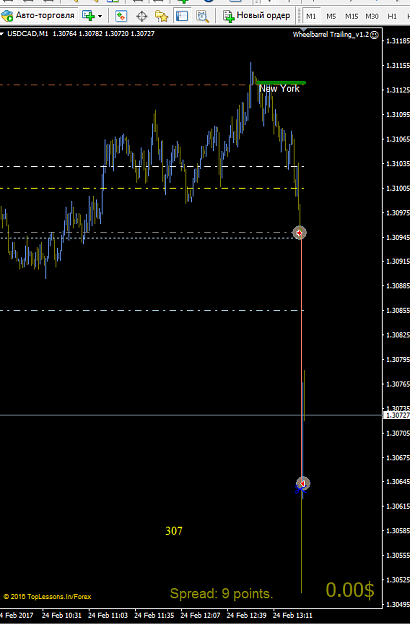Click the expert advisor smiley face icon

coord(374,35)
